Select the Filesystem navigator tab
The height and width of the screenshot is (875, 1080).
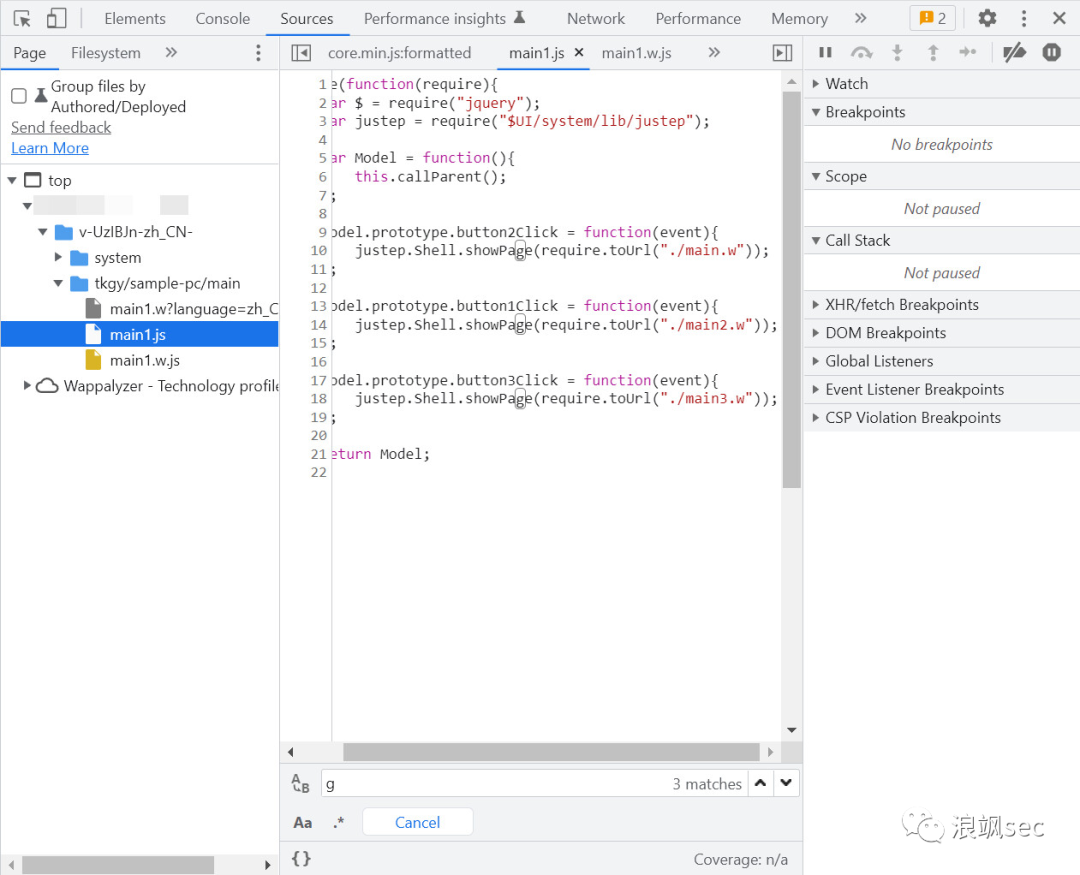[x=105, y=52]
